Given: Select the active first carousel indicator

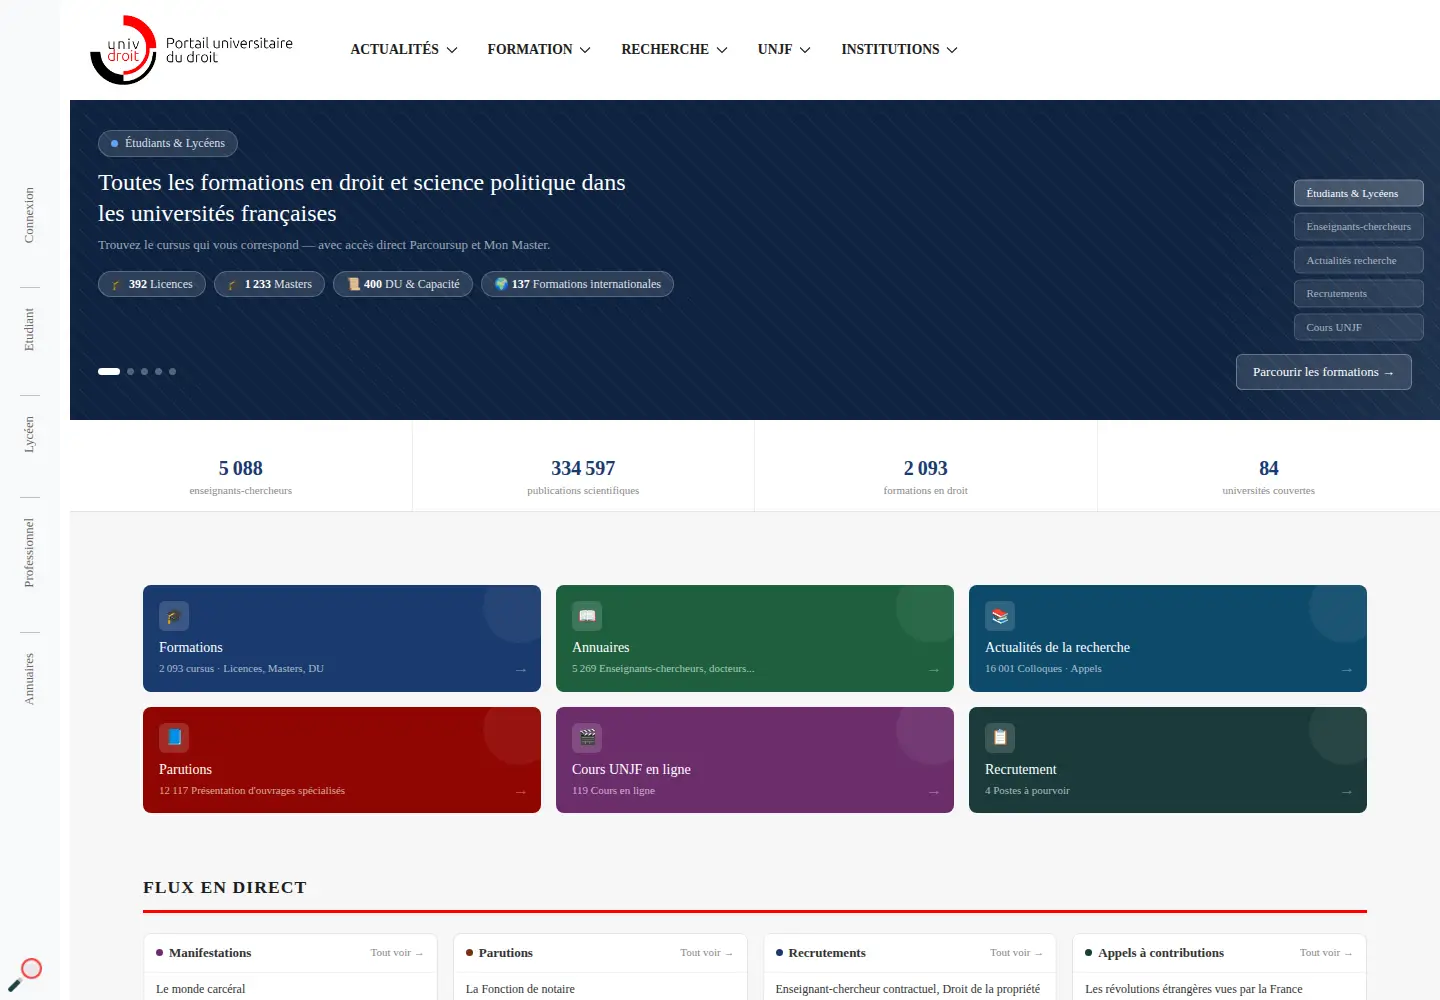Looking at the screenshot, I should [109, 371].
